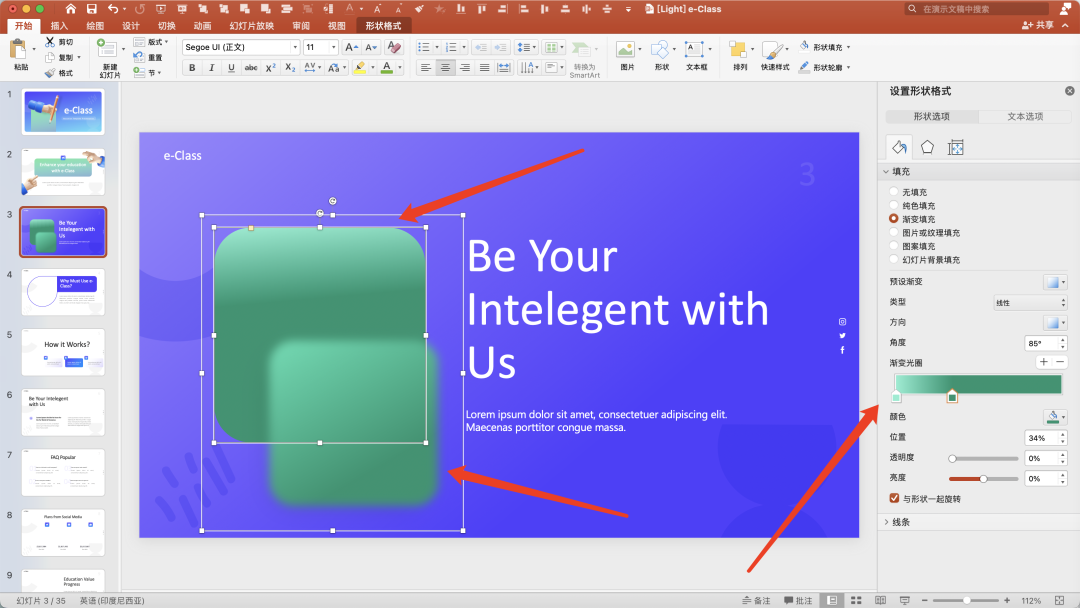The image size is (1080, 608).
Task: Apply superscript formatting
Action: 271,67
